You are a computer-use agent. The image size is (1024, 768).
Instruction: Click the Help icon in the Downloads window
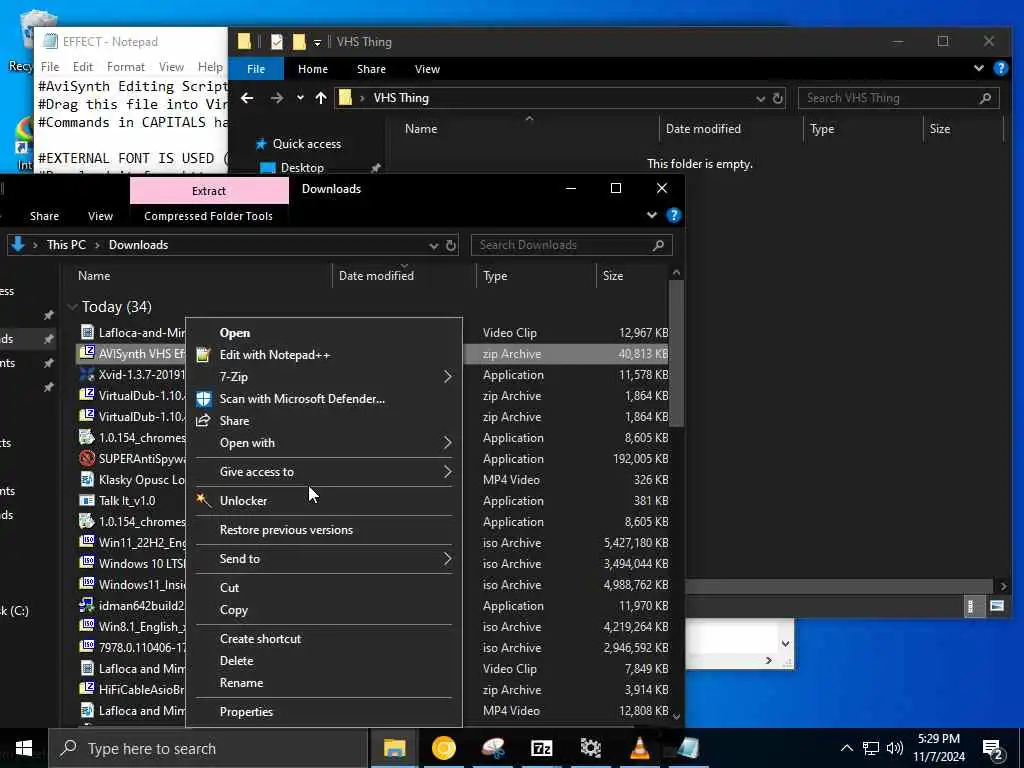pyautogui.click(x=673, y=215)
